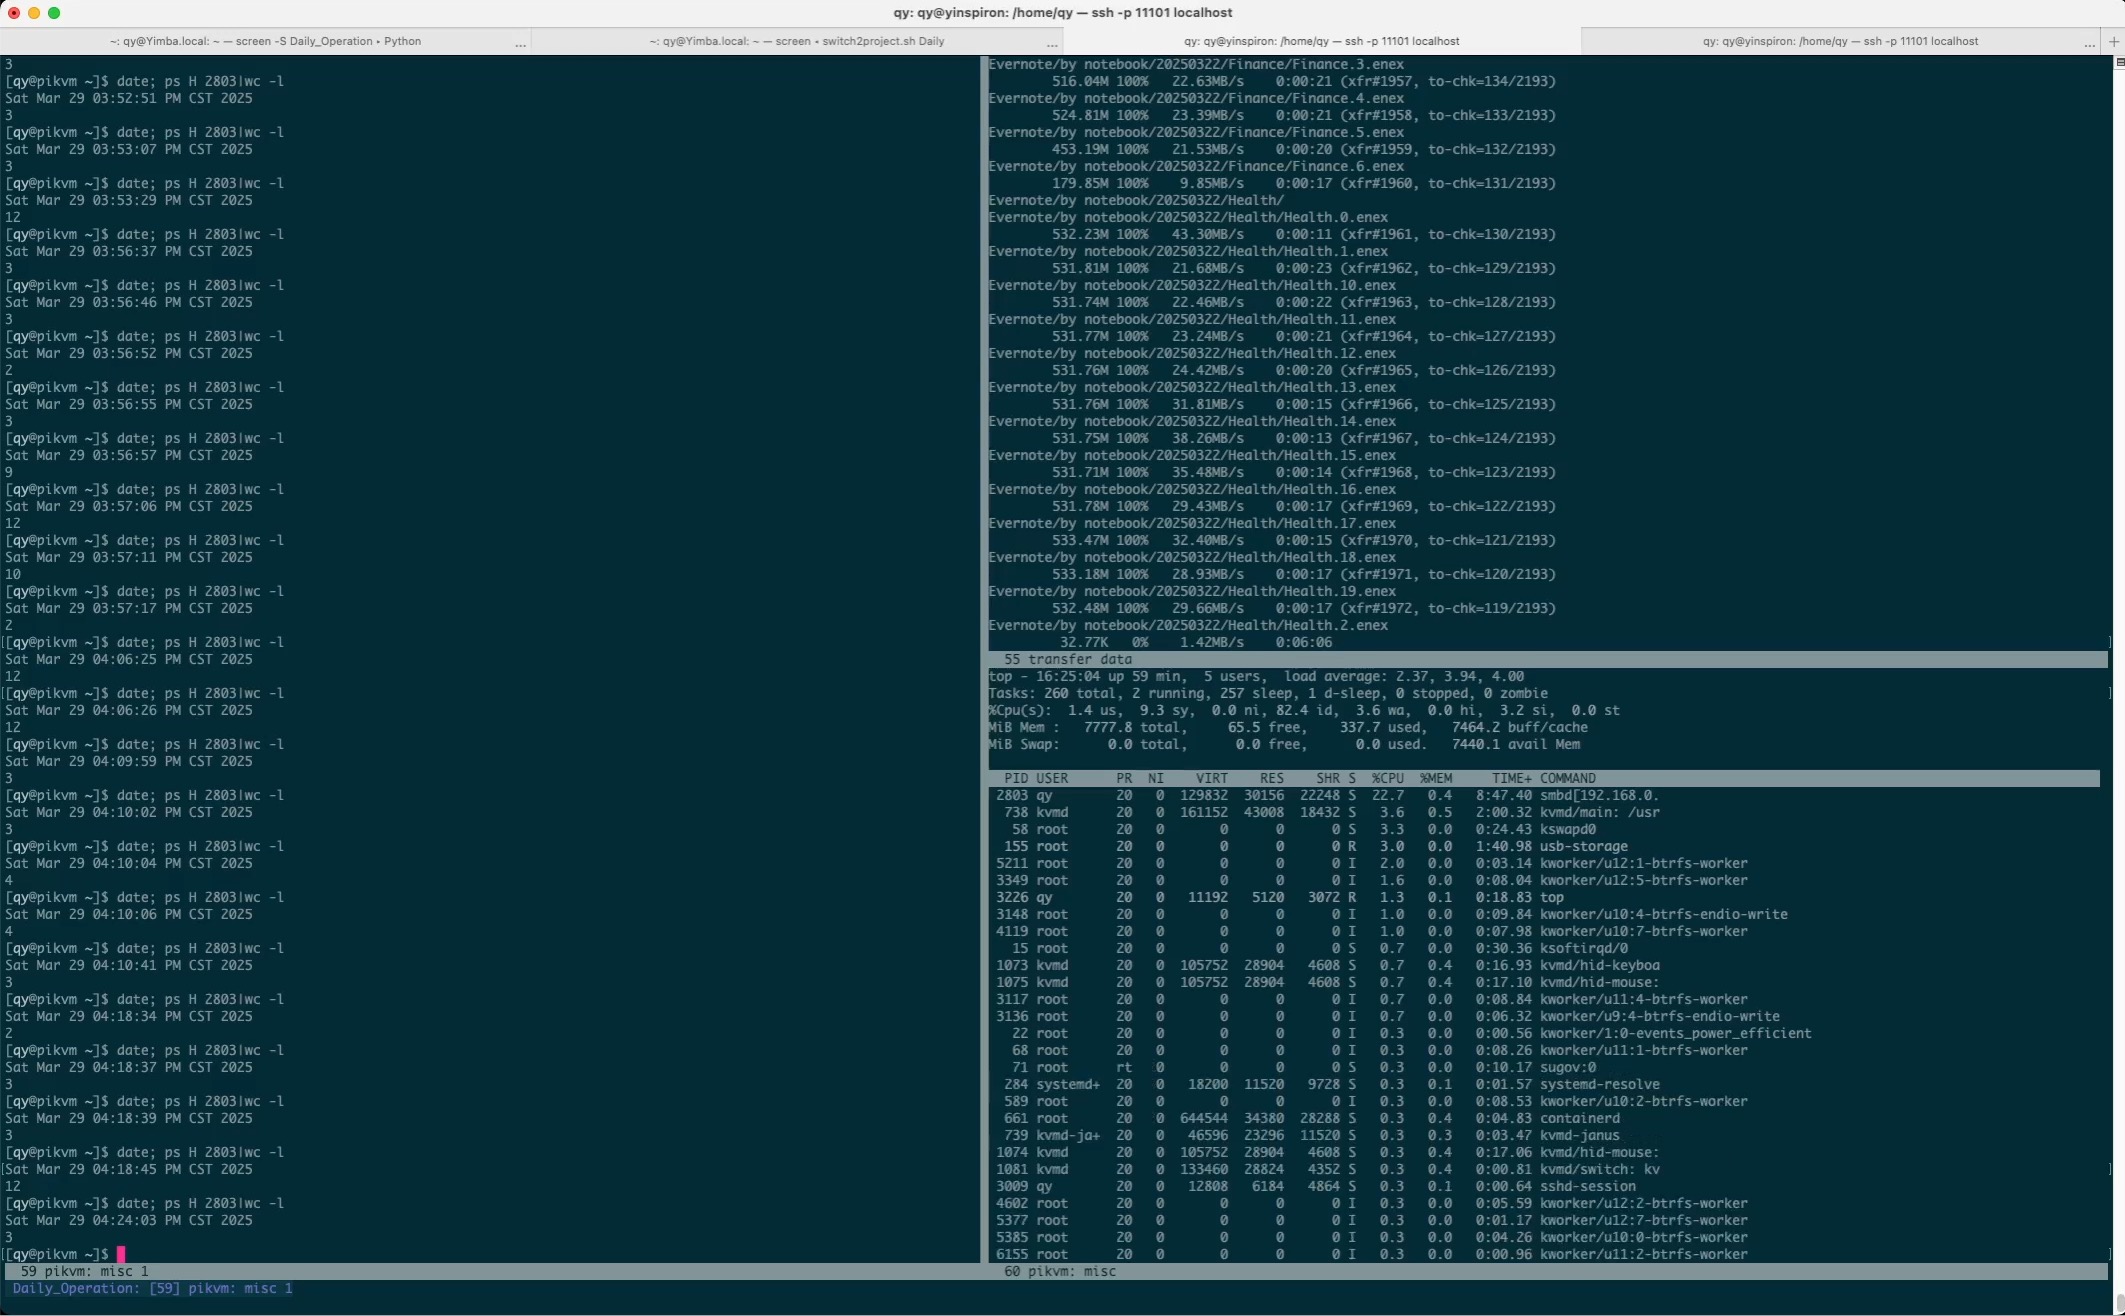Viewport: 2125px width, 1316px height.
Task: Click the timestamp 'Sat Mar 29 04:24:03 PM'
Action: (x=93, y=1220)
